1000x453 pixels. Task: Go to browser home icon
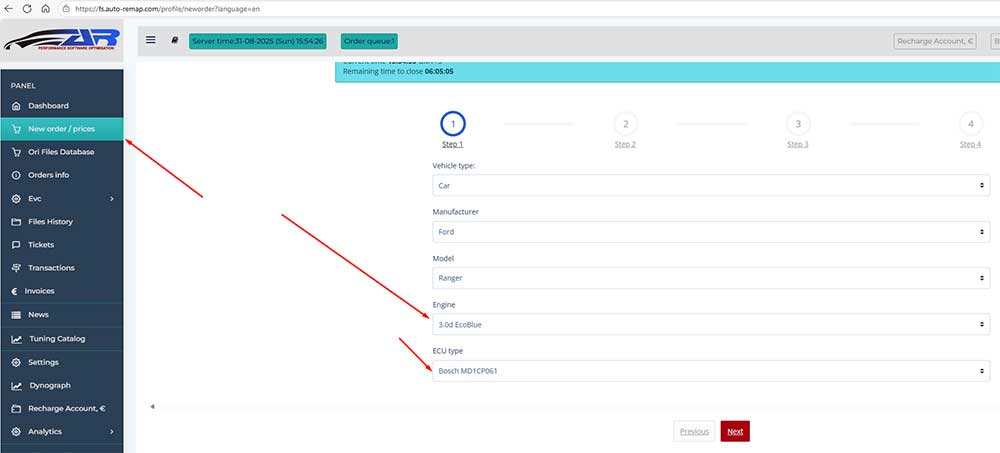pos(45,9)
